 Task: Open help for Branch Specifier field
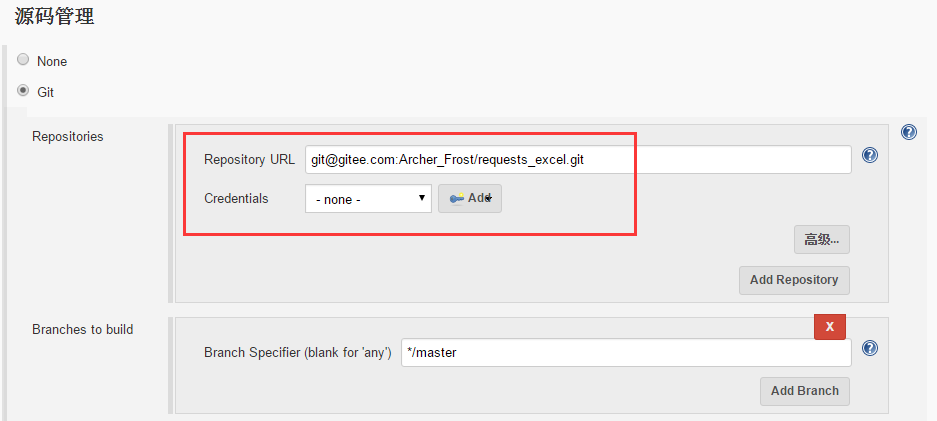(x=869, y=348)
